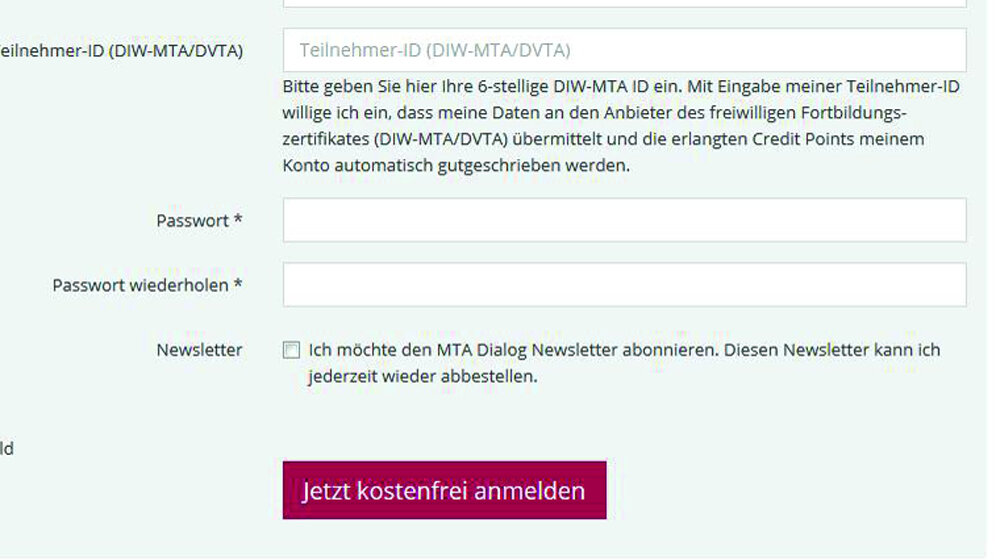This screenshot has width=995, height=560.
Task: Enable the MTA Dialog Newsletter checkbox
Action: tap(291, 350)
